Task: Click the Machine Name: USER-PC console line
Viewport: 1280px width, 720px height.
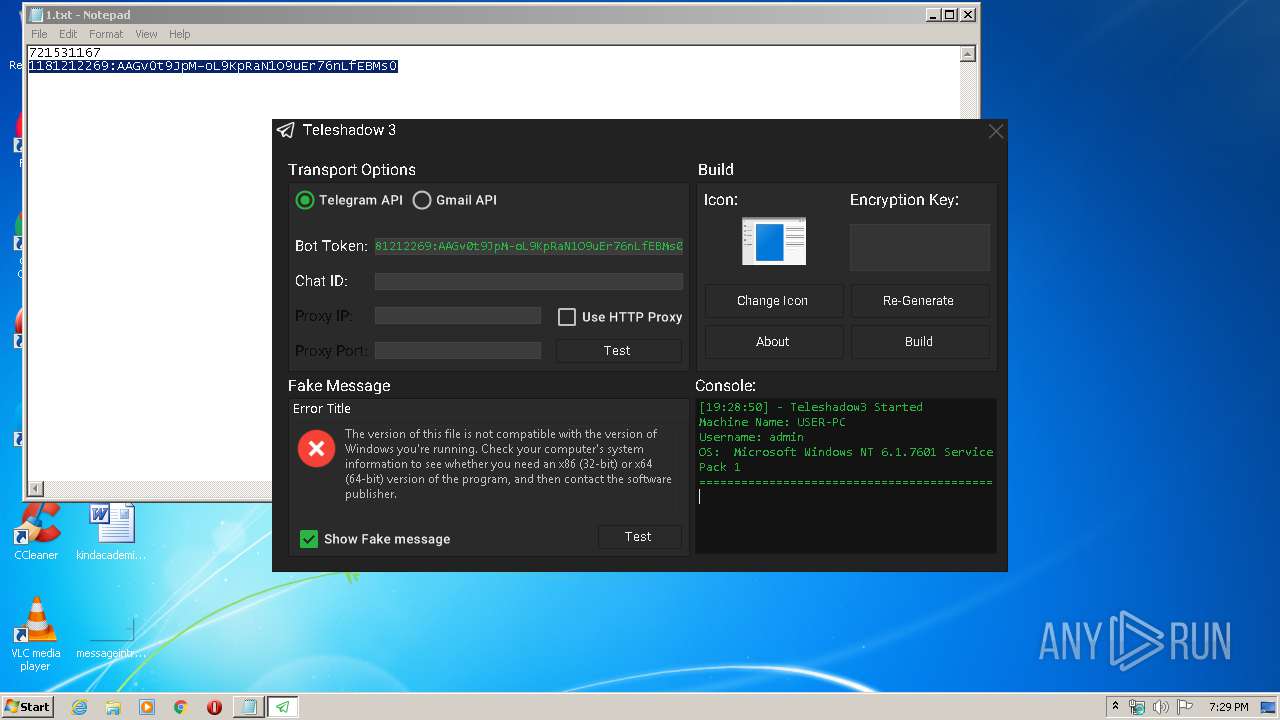Action: (x=772, y=422)
